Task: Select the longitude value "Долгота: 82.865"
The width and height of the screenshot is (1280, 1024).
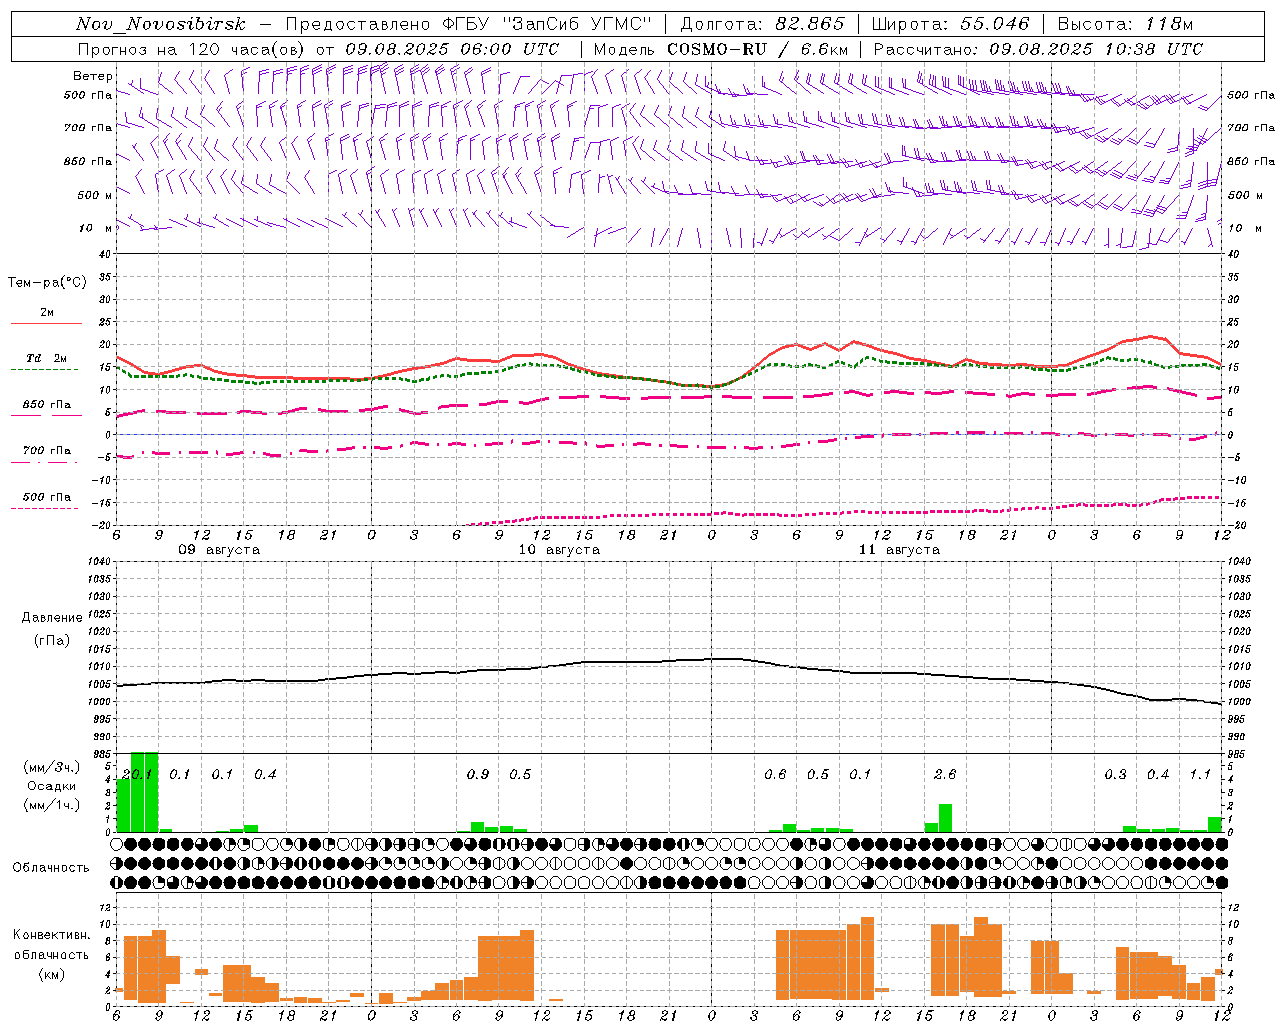Action: point(762,24)
